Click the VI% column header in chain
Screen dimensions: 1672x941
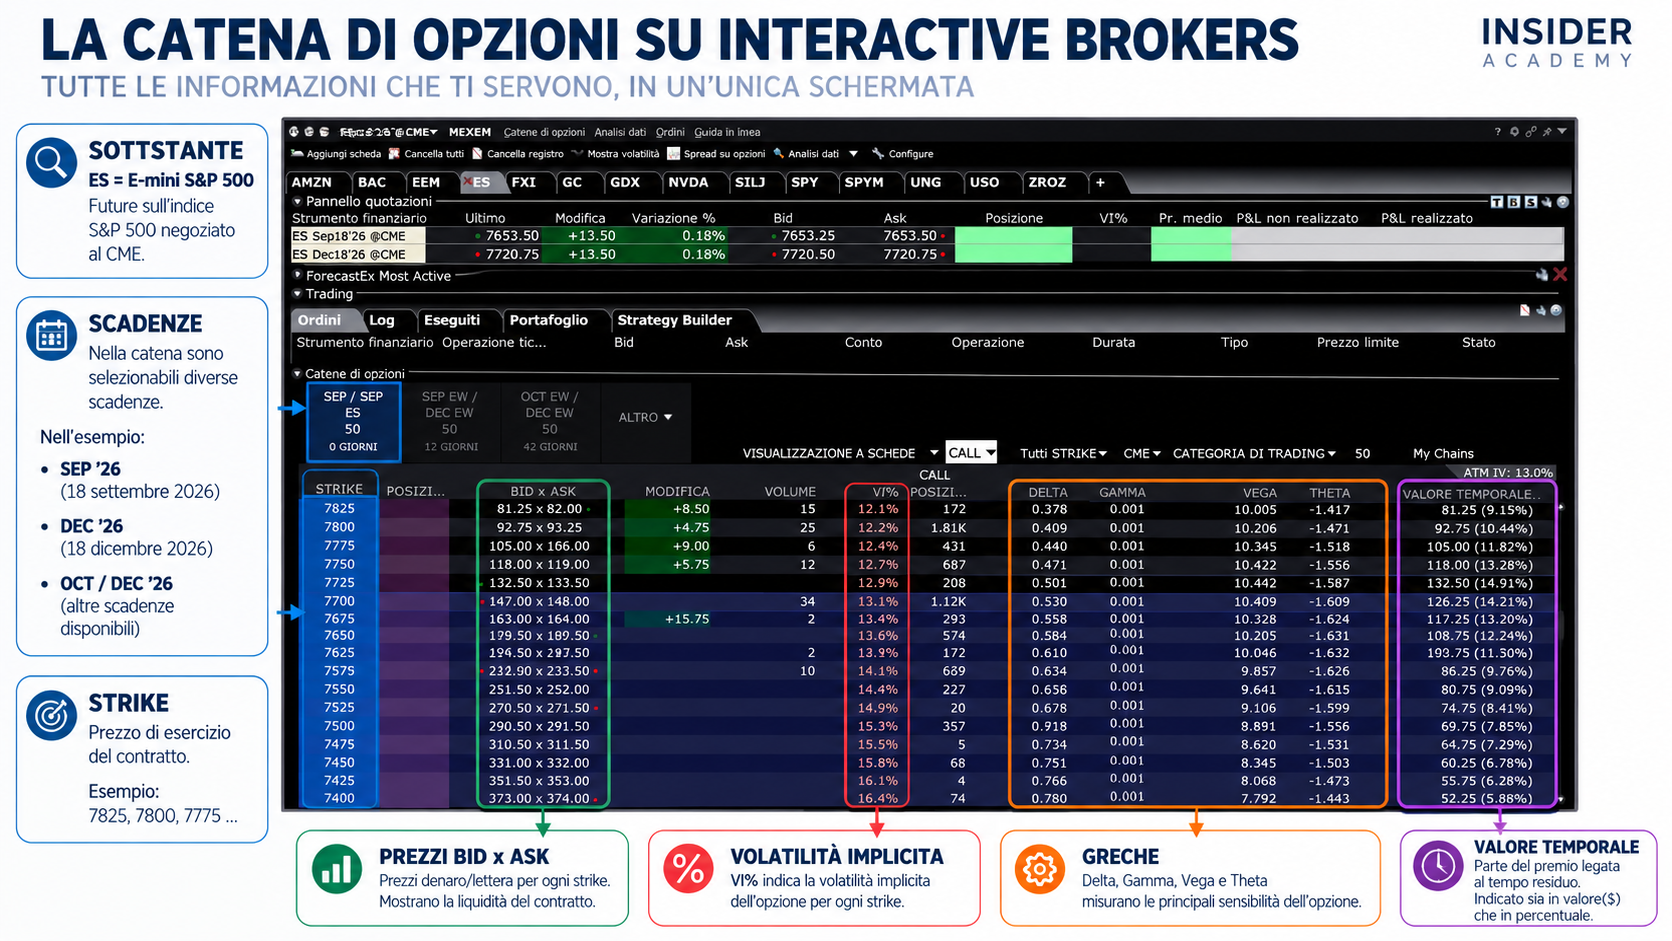(885, 492)
